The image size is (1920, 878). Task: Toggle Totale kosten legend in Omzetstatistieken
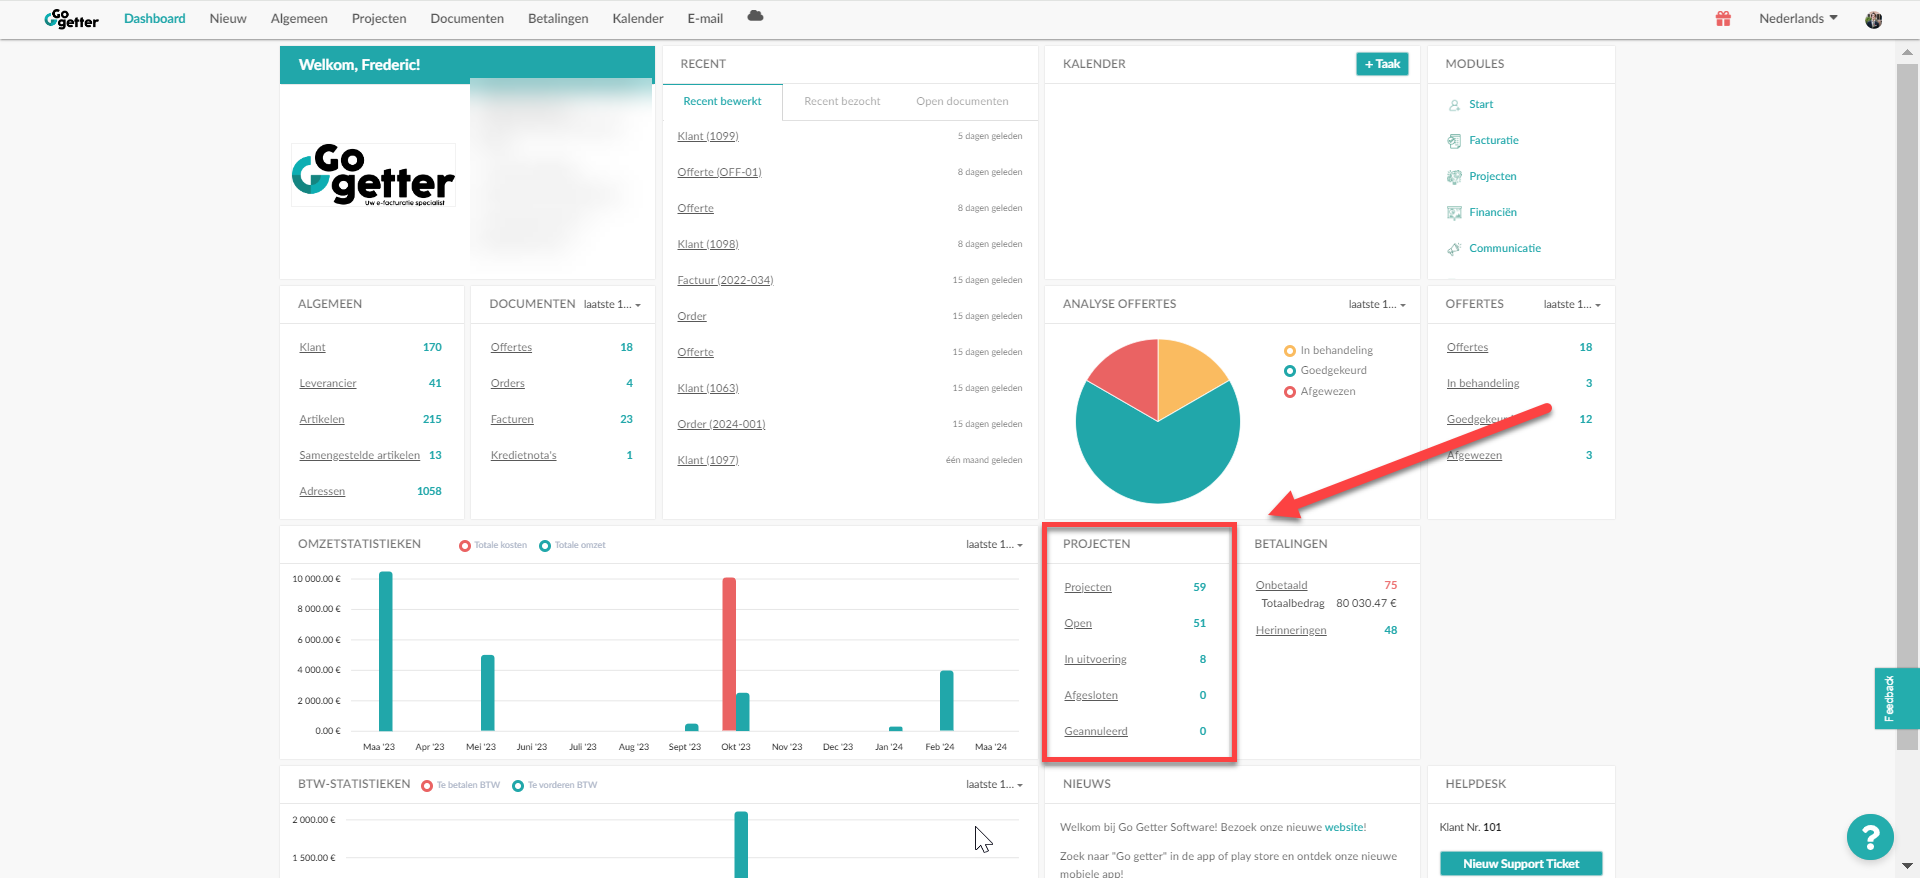point(493,545)
